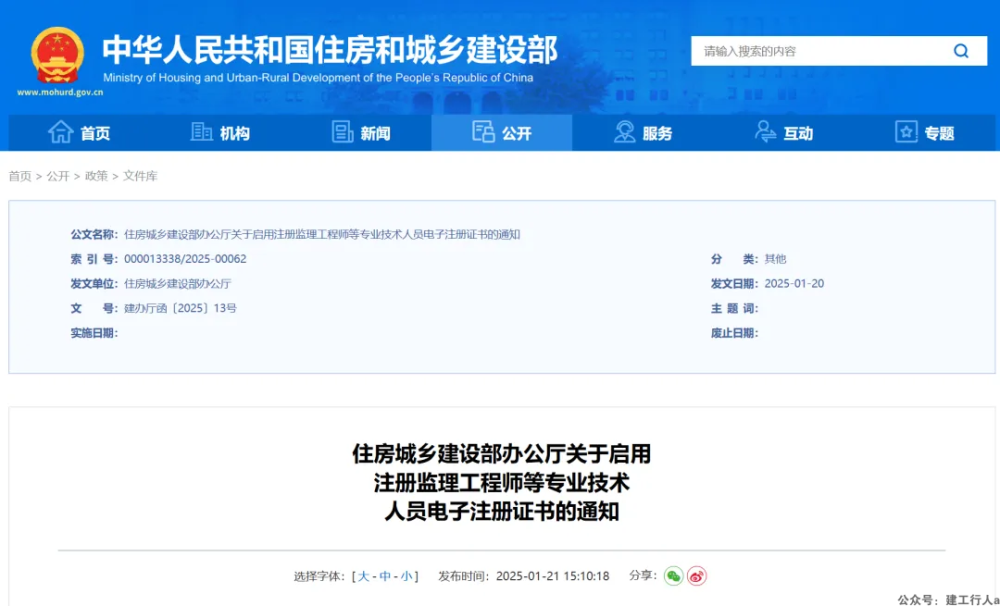
Task: Click the document-lock icon beside 公开
Action: (x=483, y=132)
